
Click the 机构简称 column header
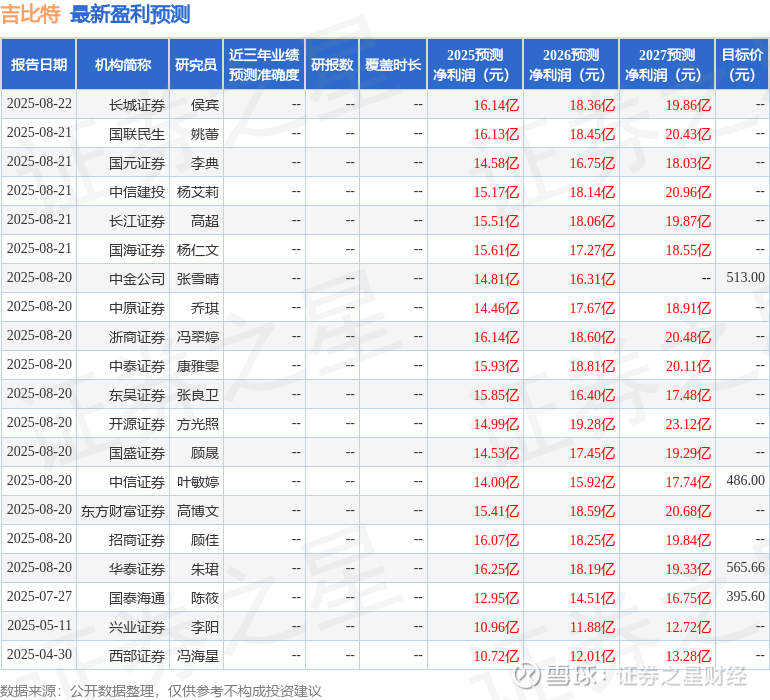[x=123, y=64]
